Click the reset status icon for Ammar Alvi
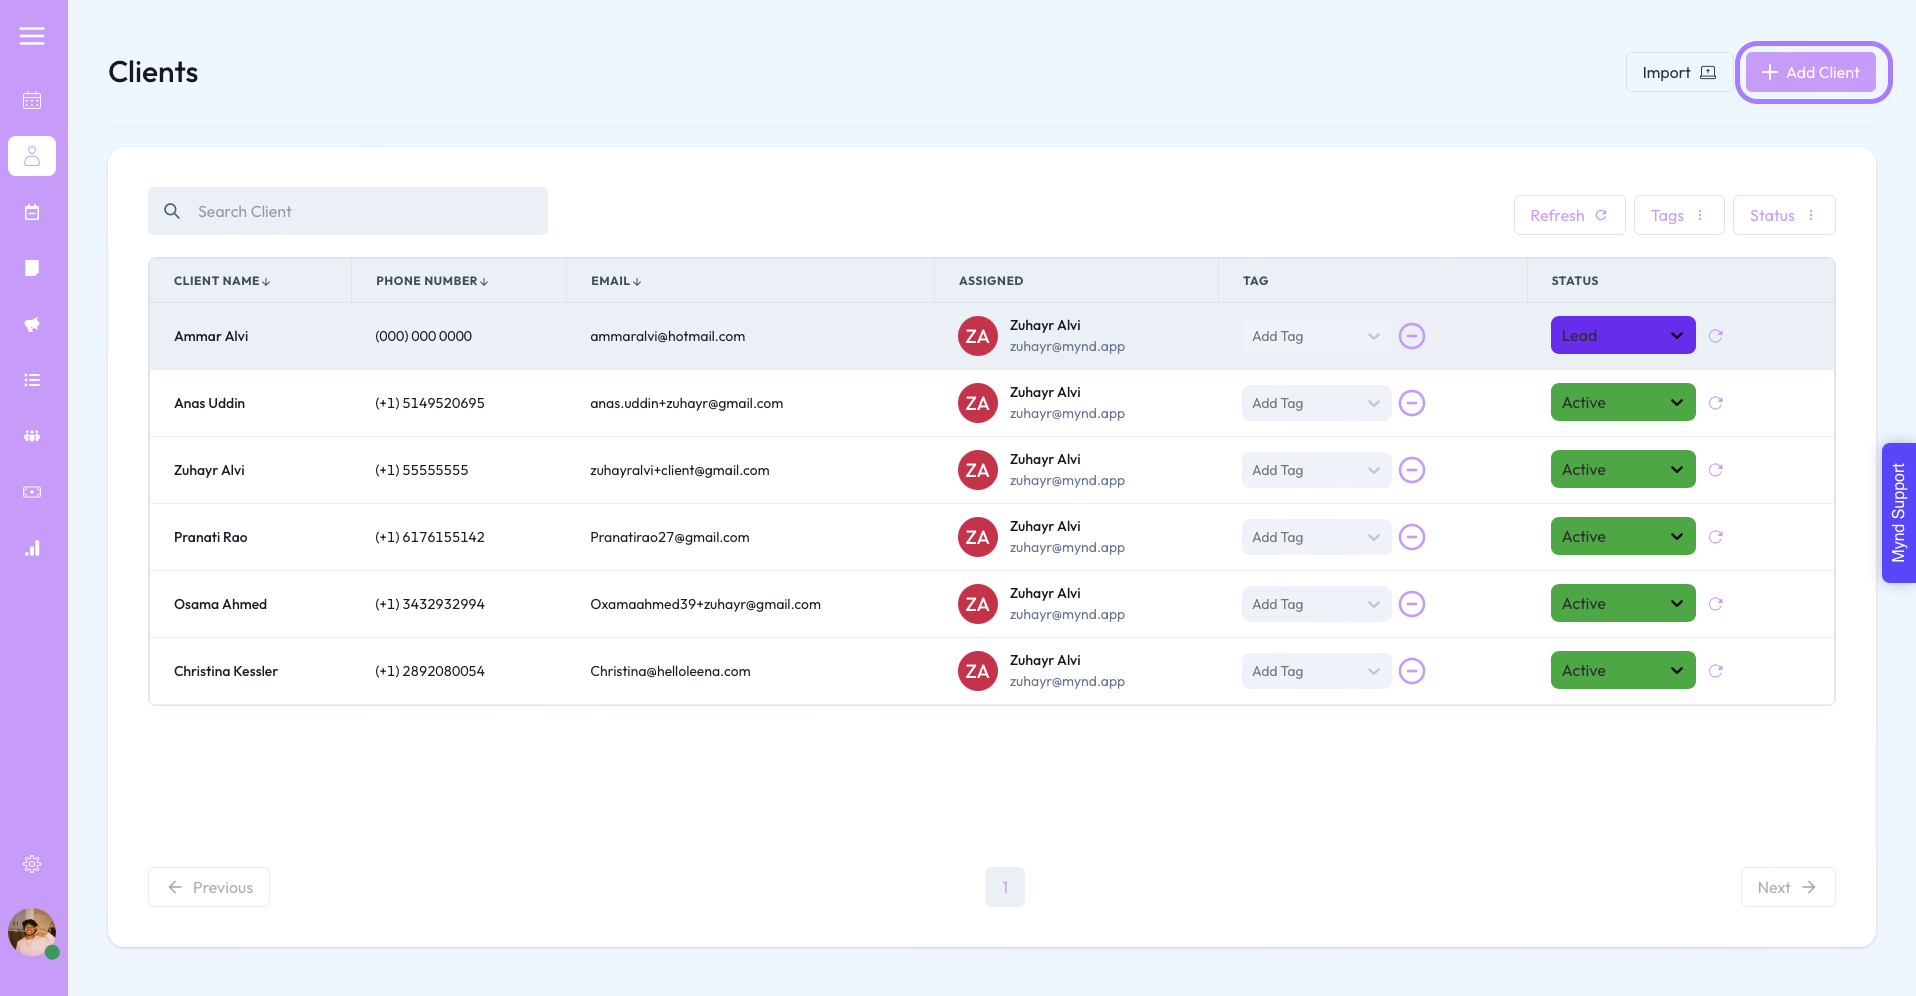The width and height of the screenshot is (1916, 996). [x=1716, y=336]
